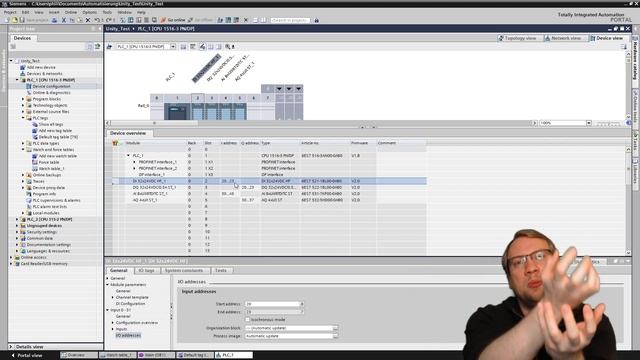Switch to Topology view
The image size is (640, 360).
(518, 38)
